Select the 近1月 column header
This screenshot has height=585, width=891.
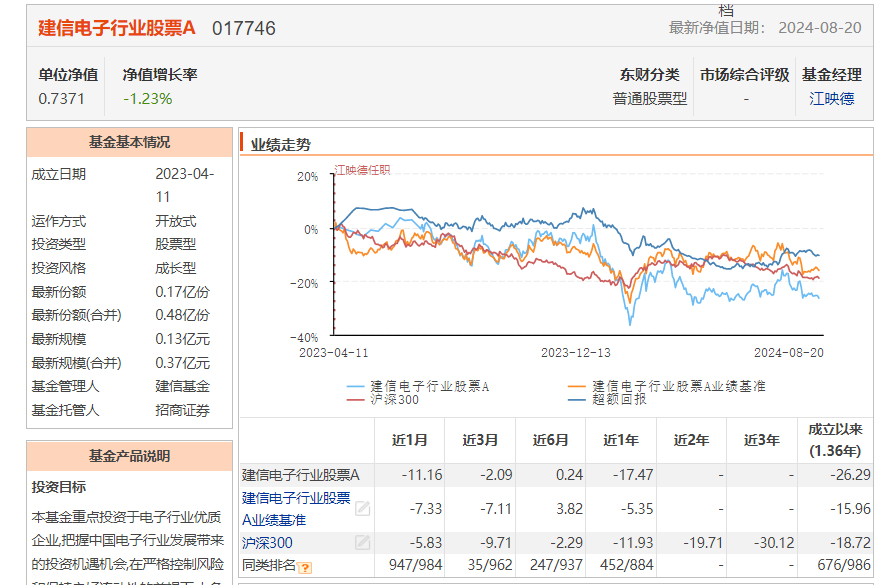coord(410,440)
